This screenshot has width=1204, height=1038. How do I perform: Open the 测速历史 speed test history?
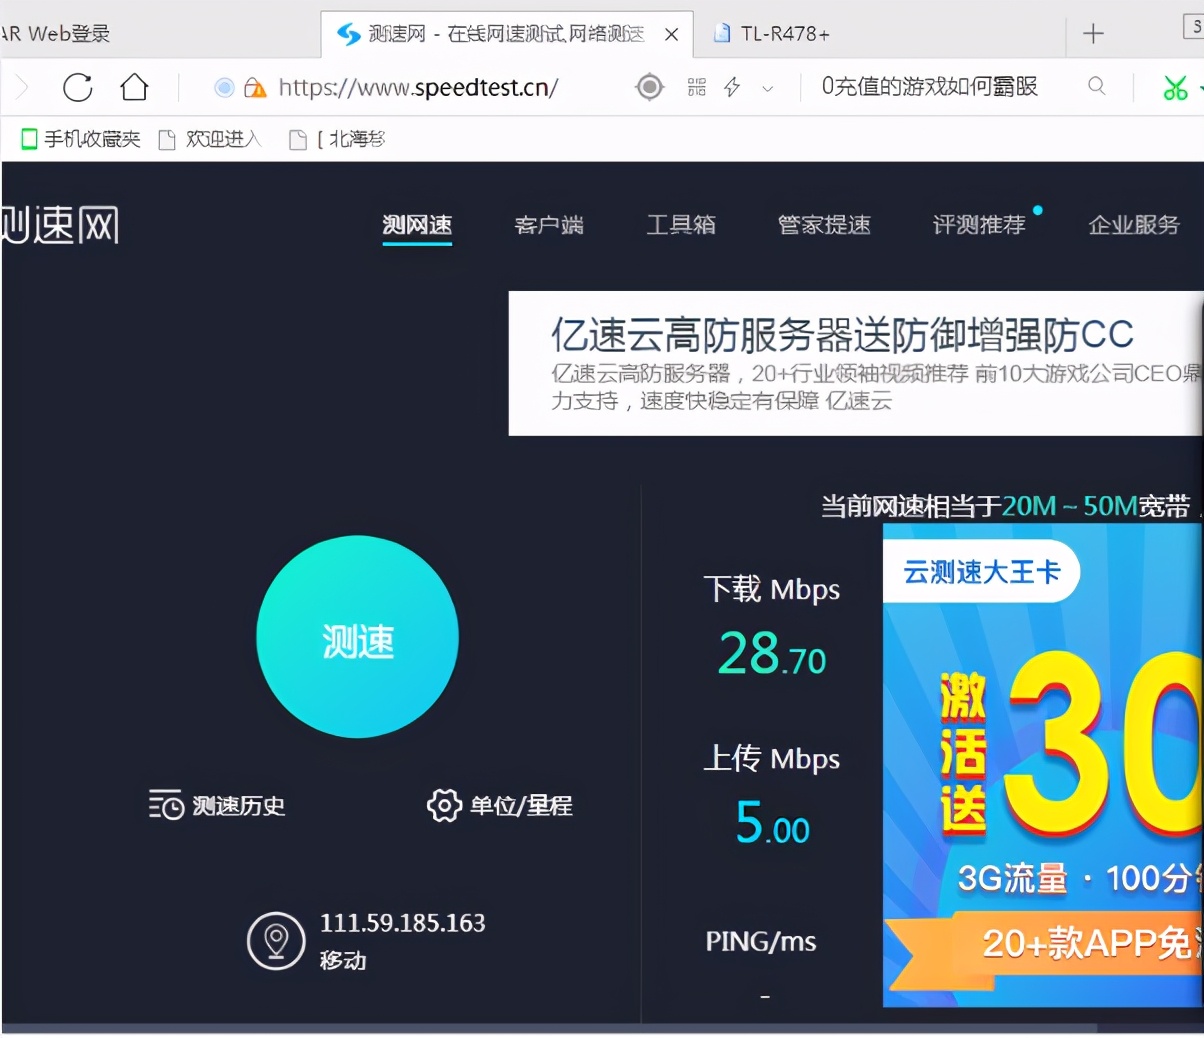click(x=216, y=806)
